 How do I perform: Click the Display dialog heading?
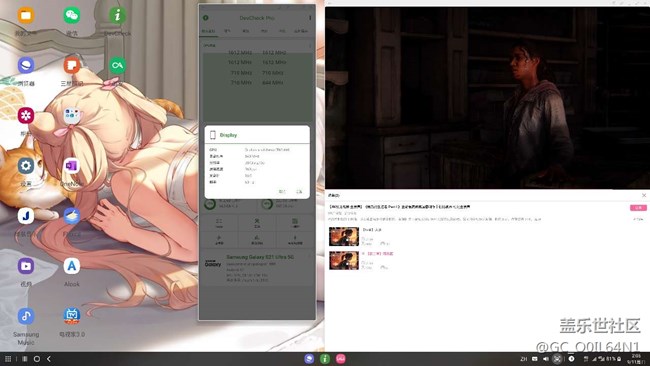[x=228, y=135]
